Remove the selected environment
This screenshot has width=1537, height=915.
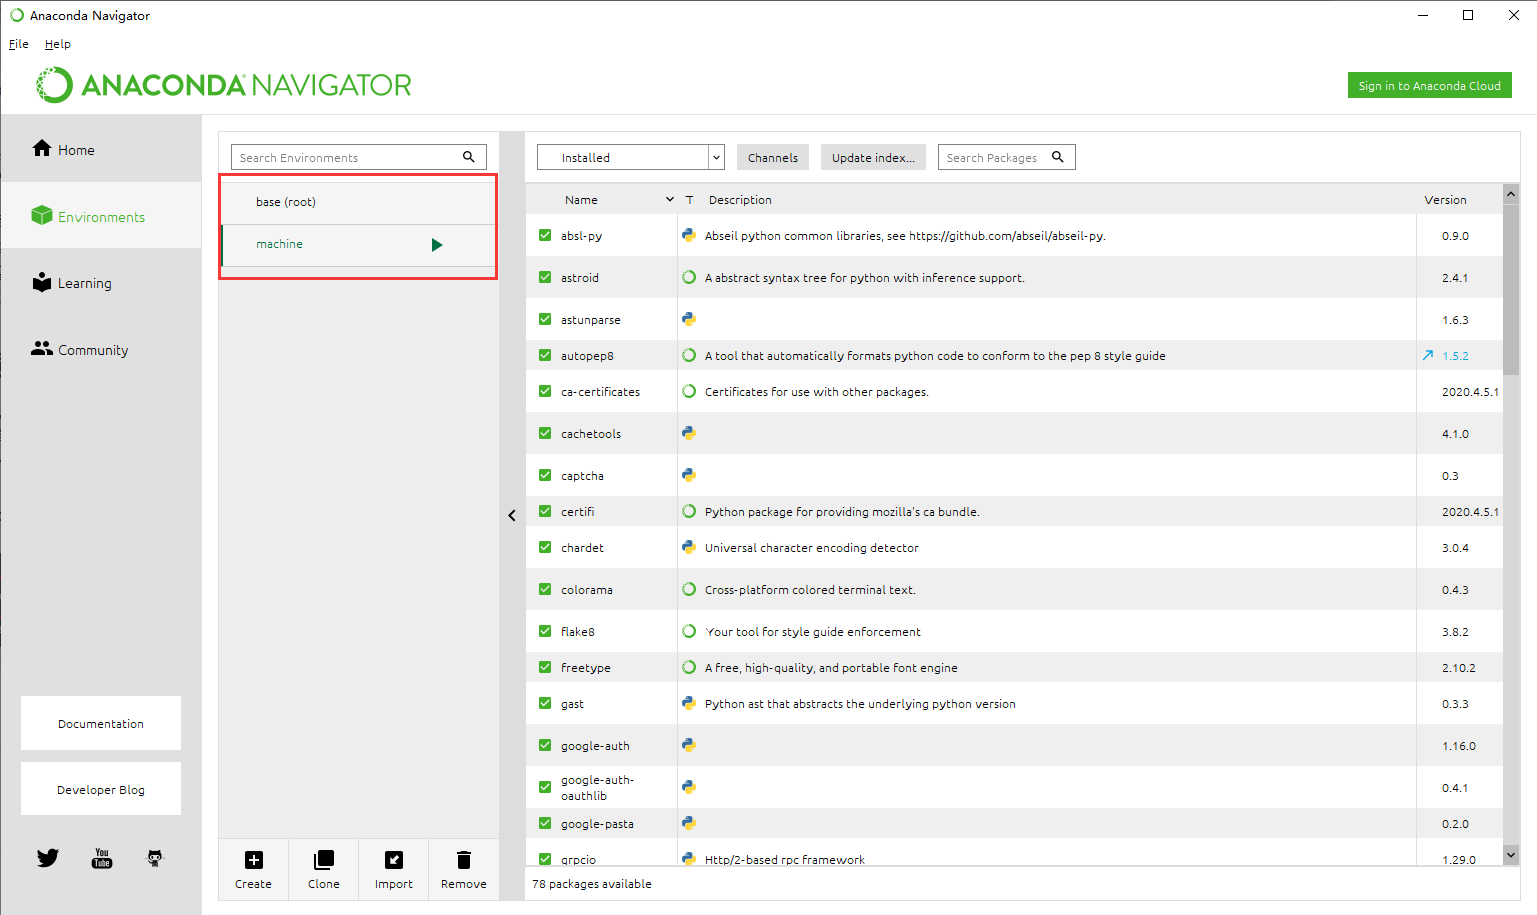point(463,868)
